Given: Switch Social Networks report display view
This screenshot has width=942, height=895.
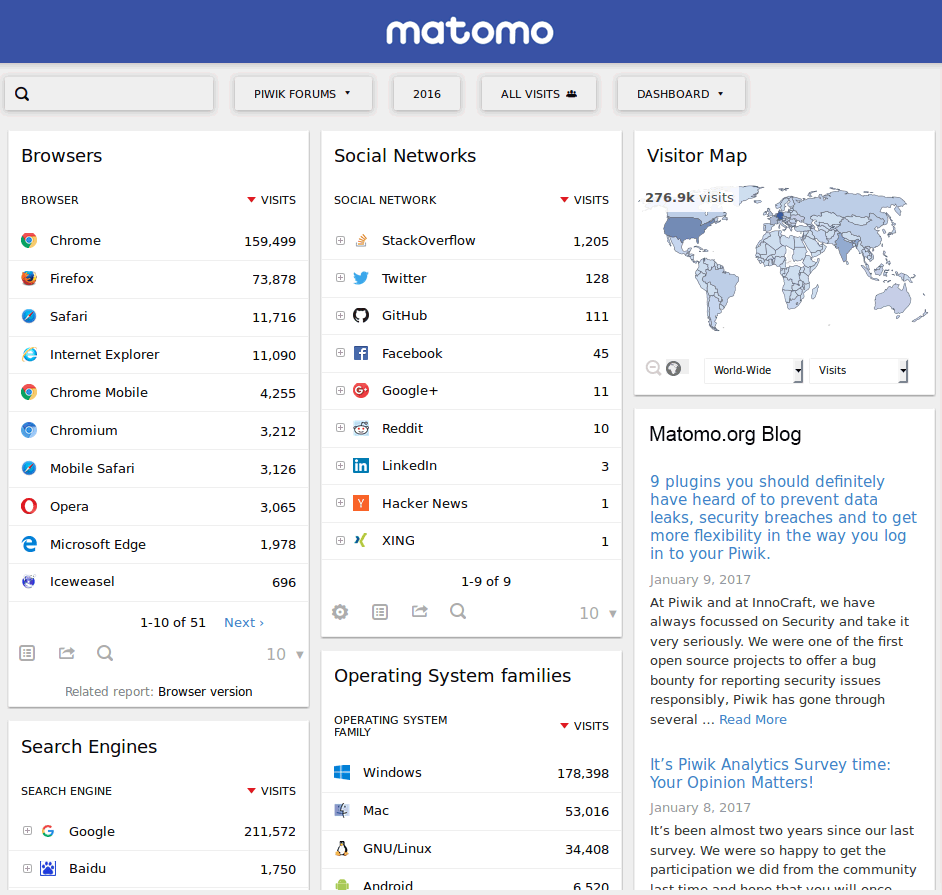Looking at the screenshot, I should pyautogui.click(x=379, y=612).
